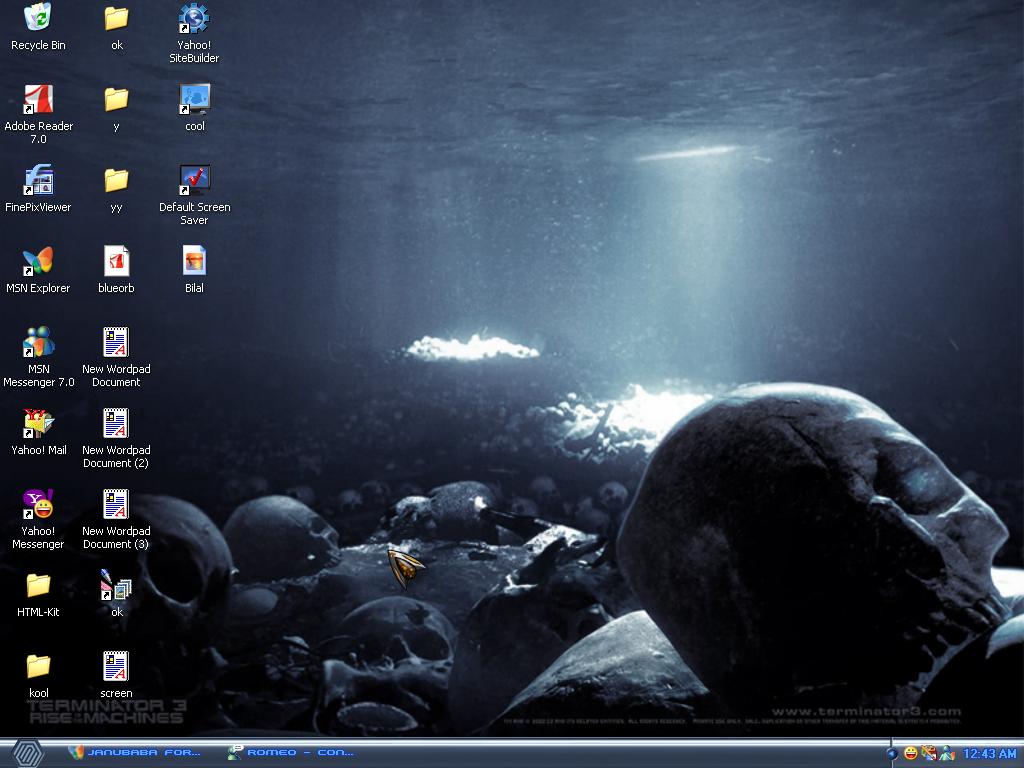Click the 12:43 AM taskbar clock
Viewport: 1024px width, 768px height.
coord(989,754)
